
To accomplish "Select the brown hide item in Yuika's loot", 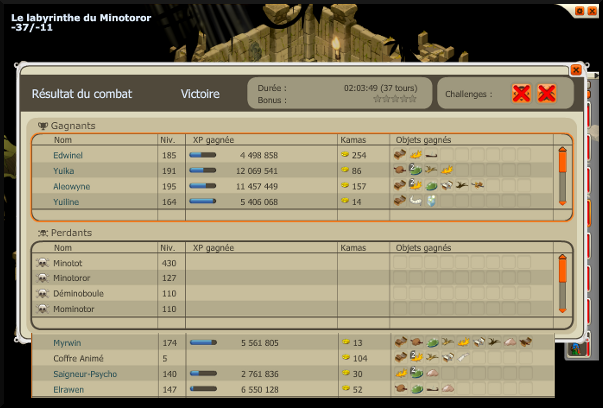I will click(x=400, y=170).
